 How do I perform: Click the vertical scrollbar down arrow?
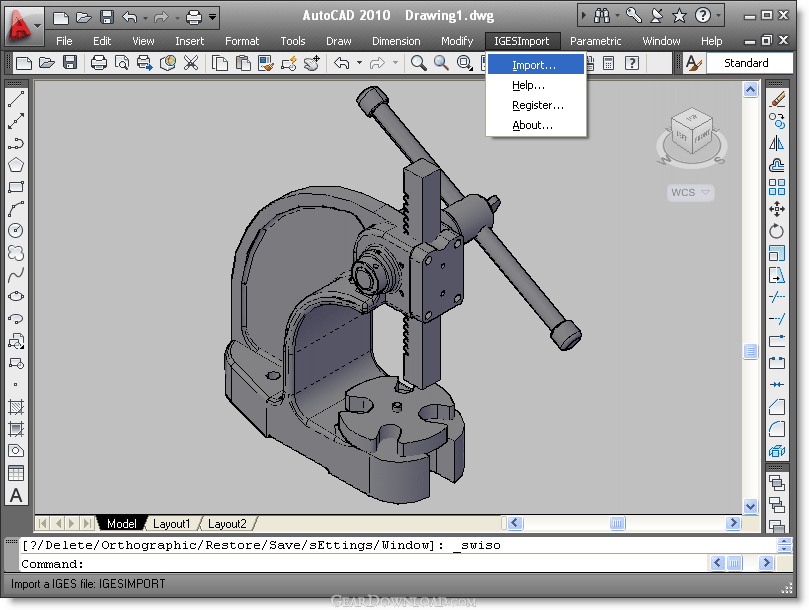(751, 506)
